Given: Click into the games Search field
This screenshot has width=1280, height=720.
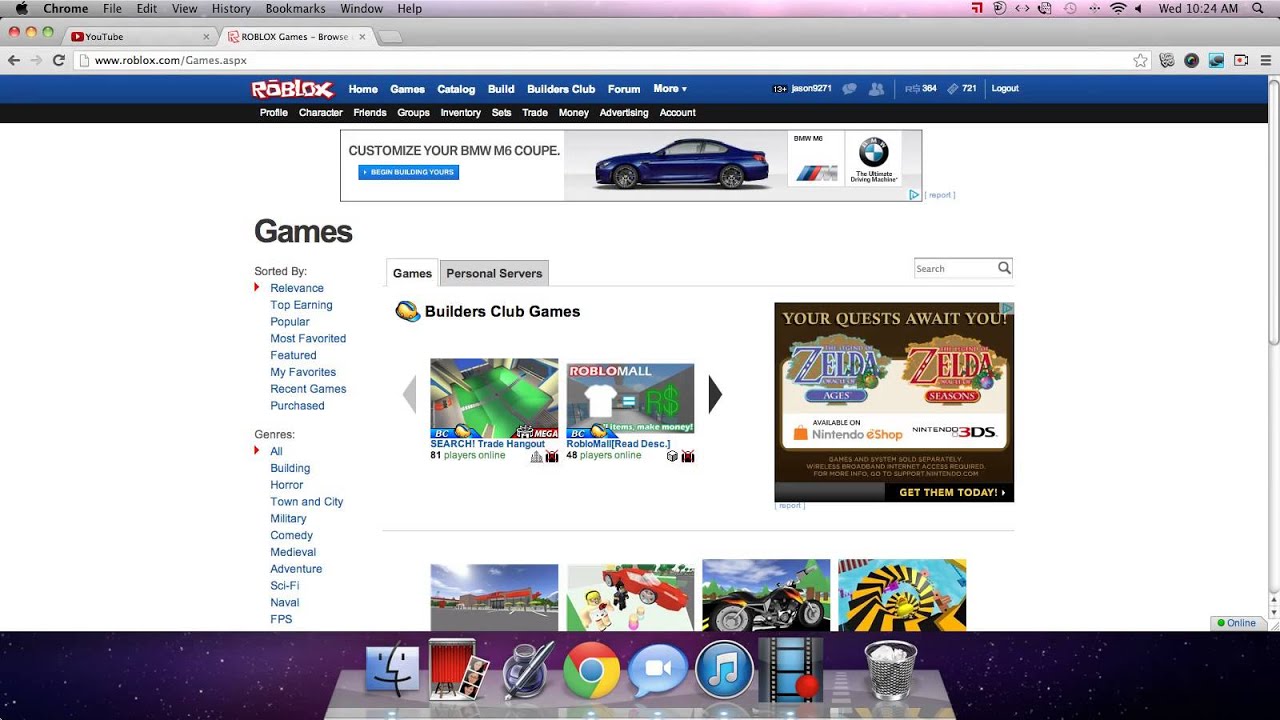Looking at the screenshot, I should 955,268.
